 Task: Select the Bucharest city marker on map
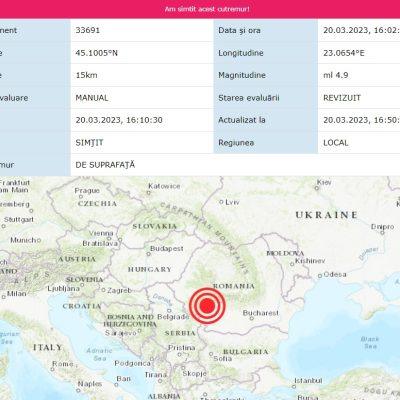pos(252,319)
